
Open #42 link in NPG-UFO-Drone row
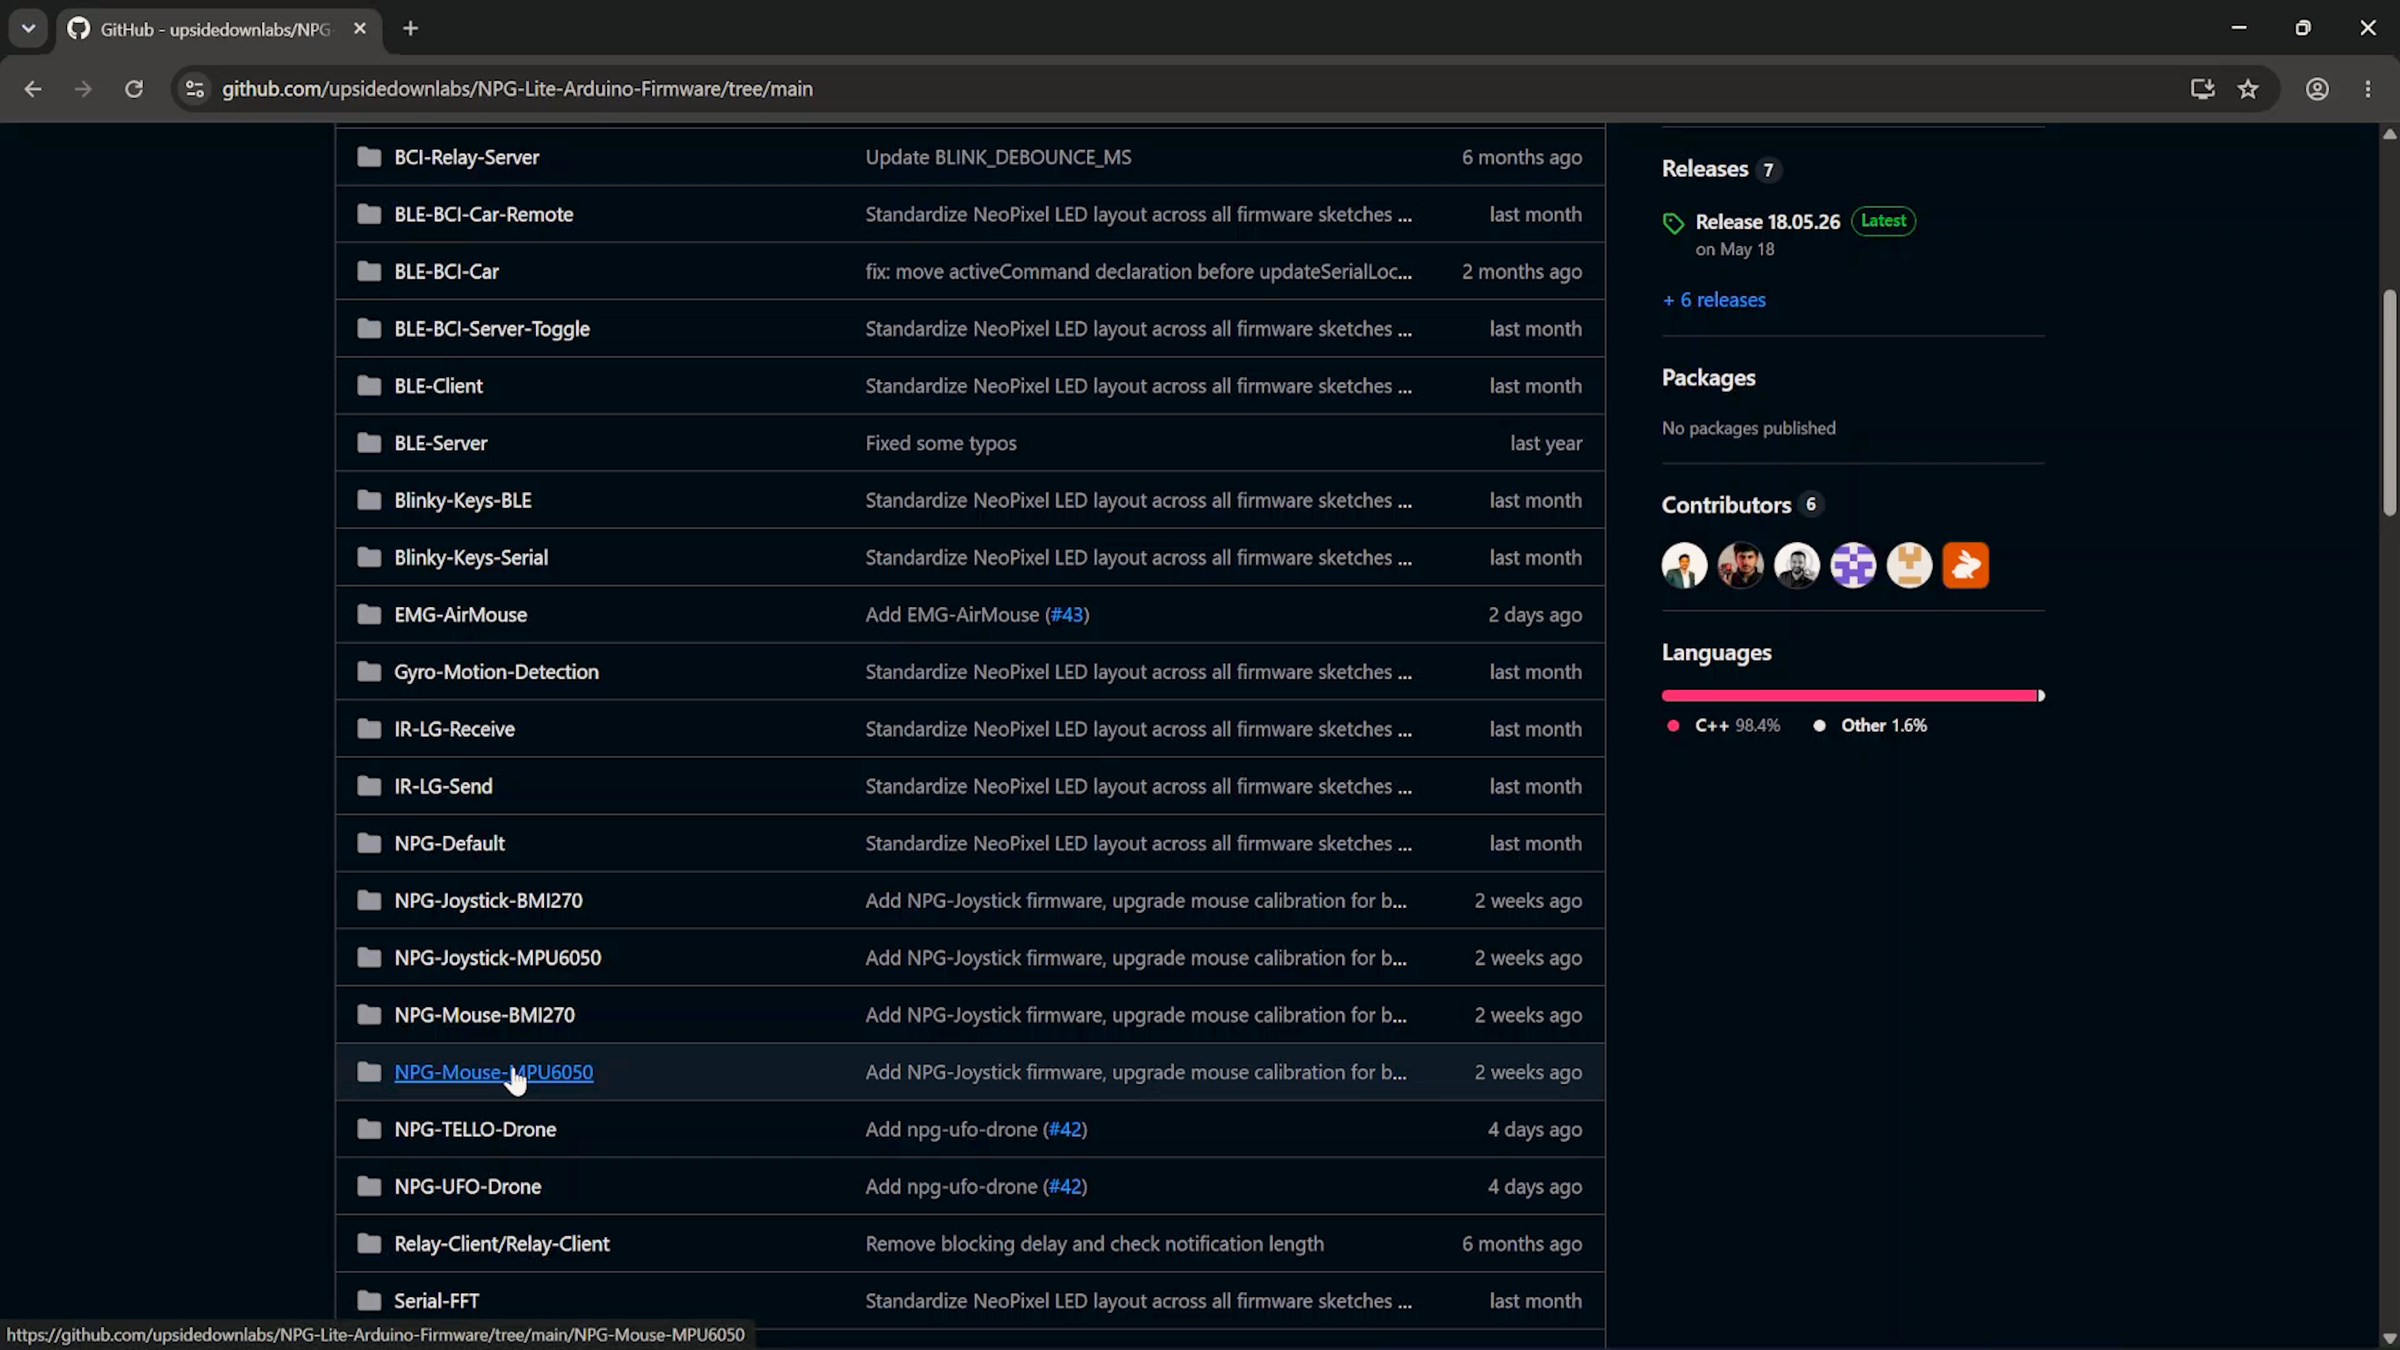coord(1065,1186)
